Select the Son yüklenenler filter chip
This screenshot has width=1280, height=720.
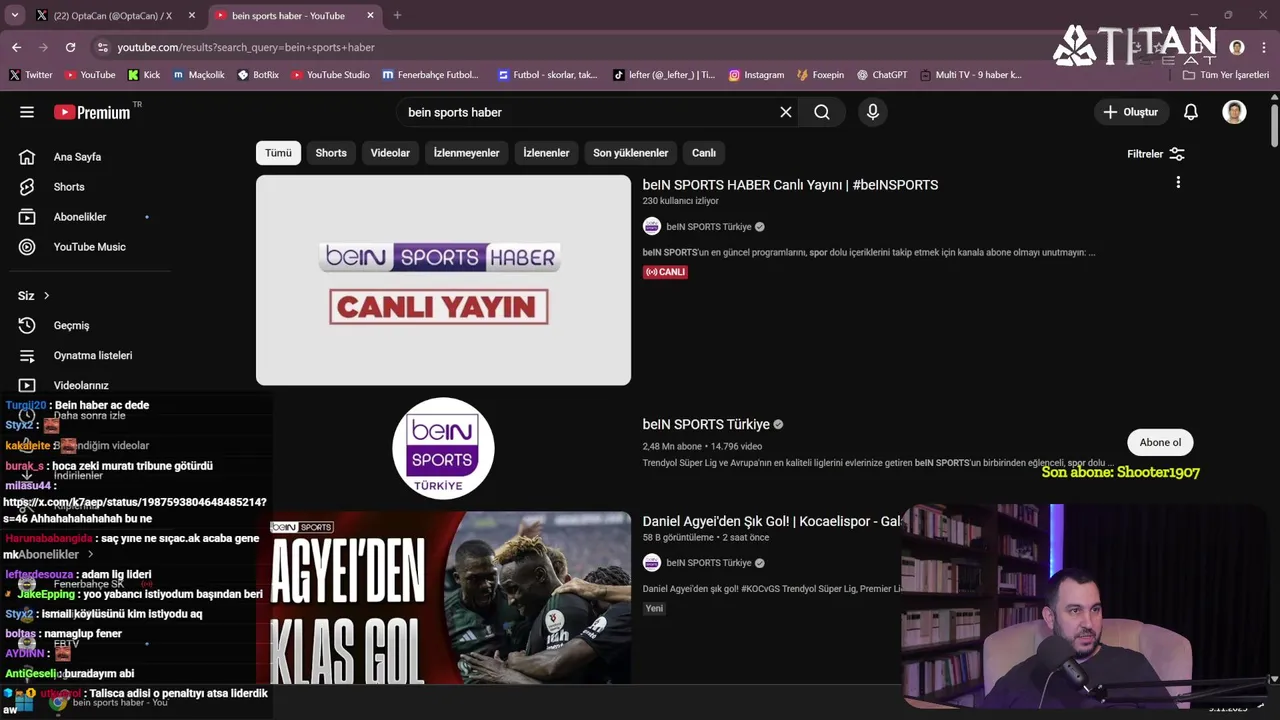[x=630, y=153]
